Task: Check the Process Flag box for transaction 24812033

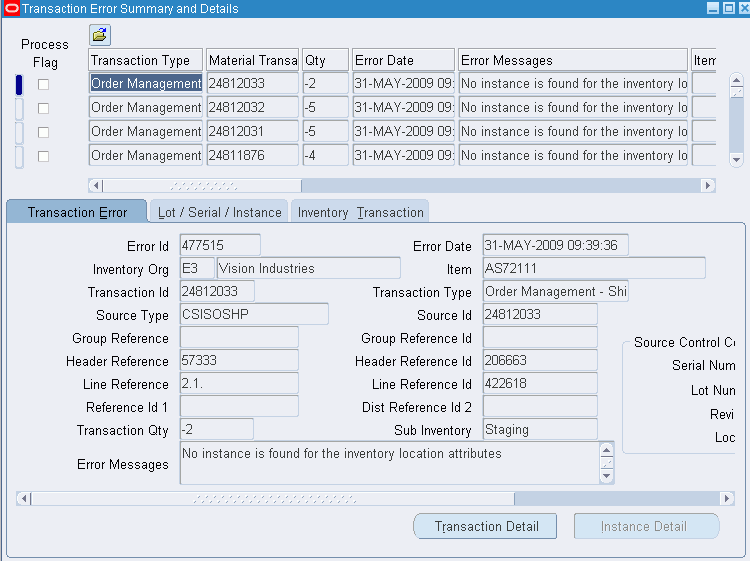Action: tap(44, 84)
